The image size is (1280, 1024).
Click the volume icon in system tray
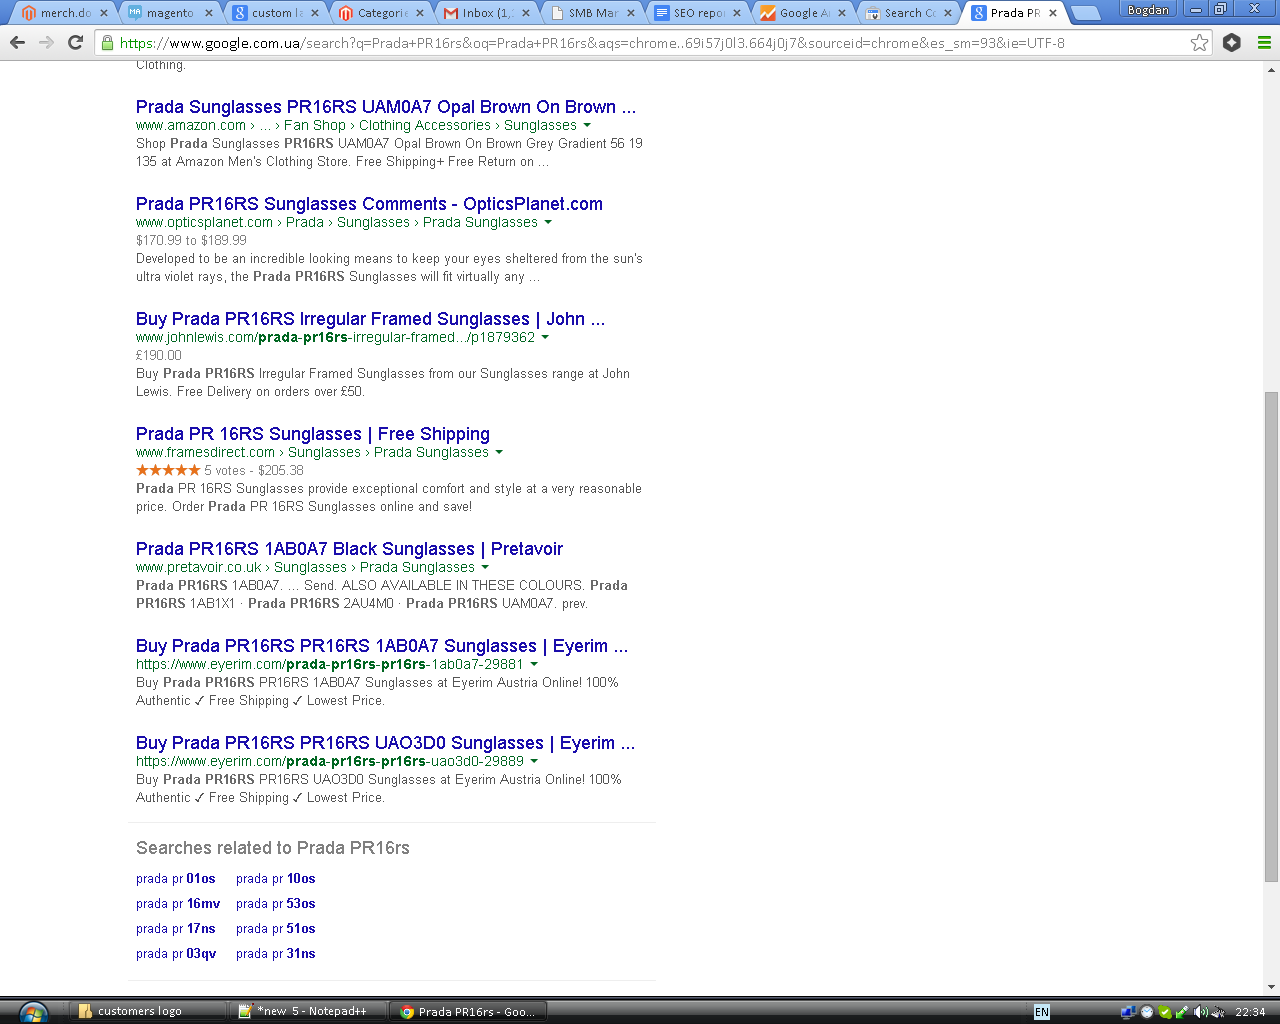tap(1200, 1012)
